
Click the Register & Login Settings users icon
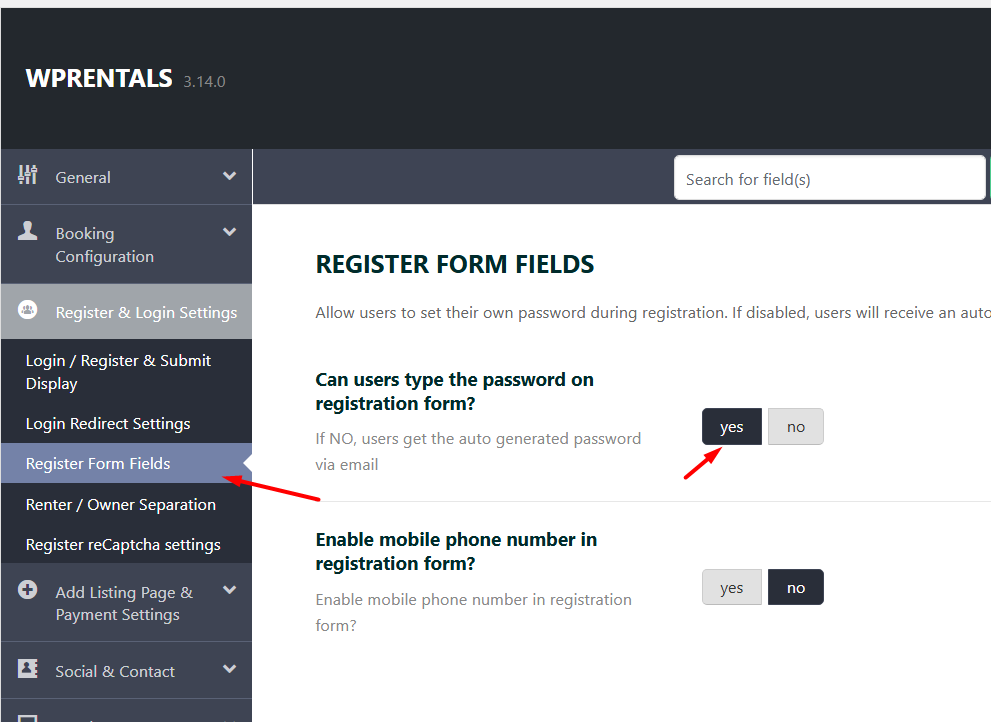(27, 310)
